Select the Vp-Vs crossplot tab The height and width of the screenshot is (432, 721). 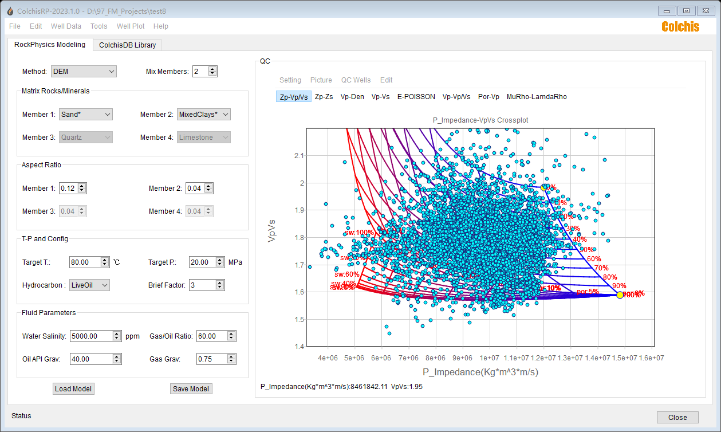point(380,97)
